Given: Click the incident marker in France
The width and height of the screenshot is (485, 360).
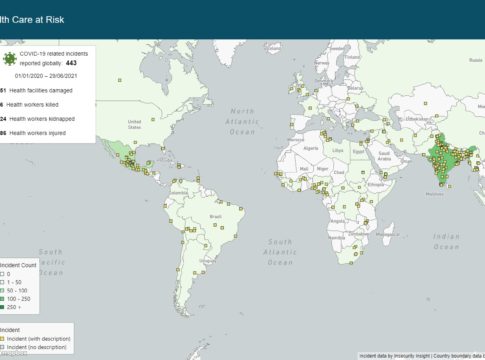Looking at the screenshot, I should [x=310, y=108].
